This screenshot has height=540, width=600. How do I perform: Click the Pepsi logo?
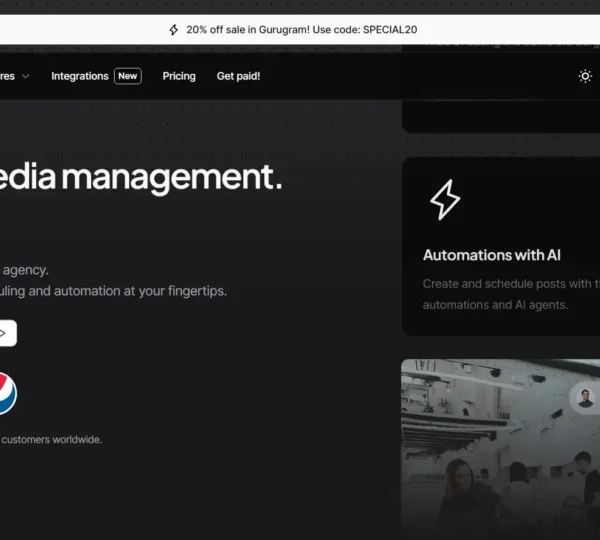point(5,393)
